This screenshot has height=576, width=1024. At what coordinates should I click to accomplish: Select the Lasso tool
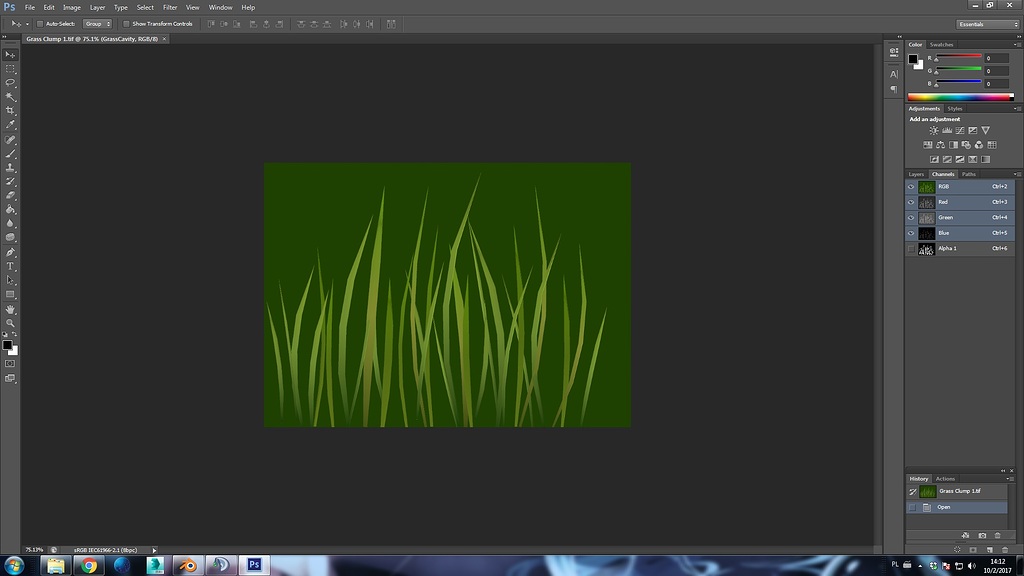[x=10, y=83]
